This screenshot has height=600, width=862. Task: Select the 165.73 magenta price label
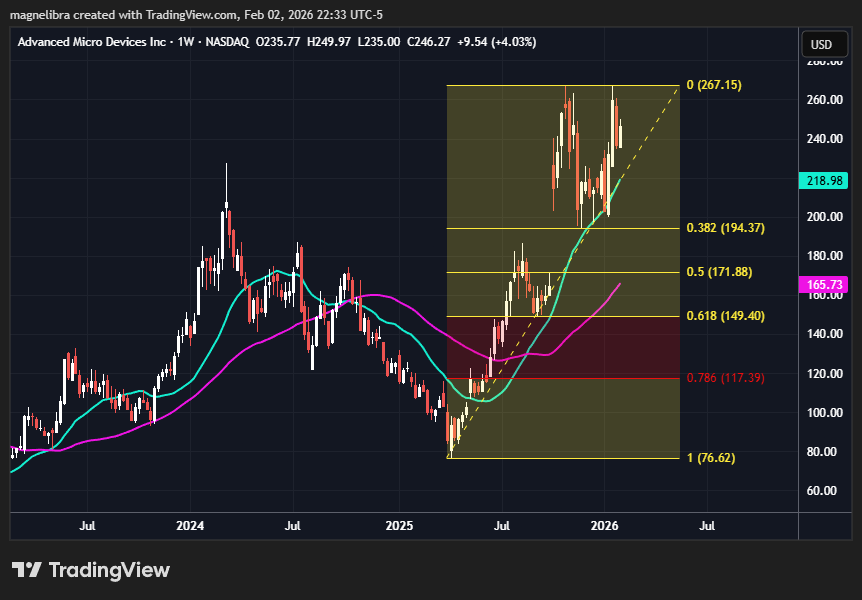coord(824,285)
